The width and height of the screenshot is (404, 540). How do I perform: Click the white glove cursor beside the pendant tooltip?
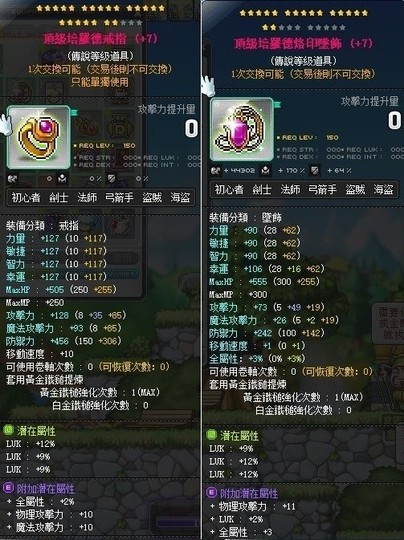(208, 86)
